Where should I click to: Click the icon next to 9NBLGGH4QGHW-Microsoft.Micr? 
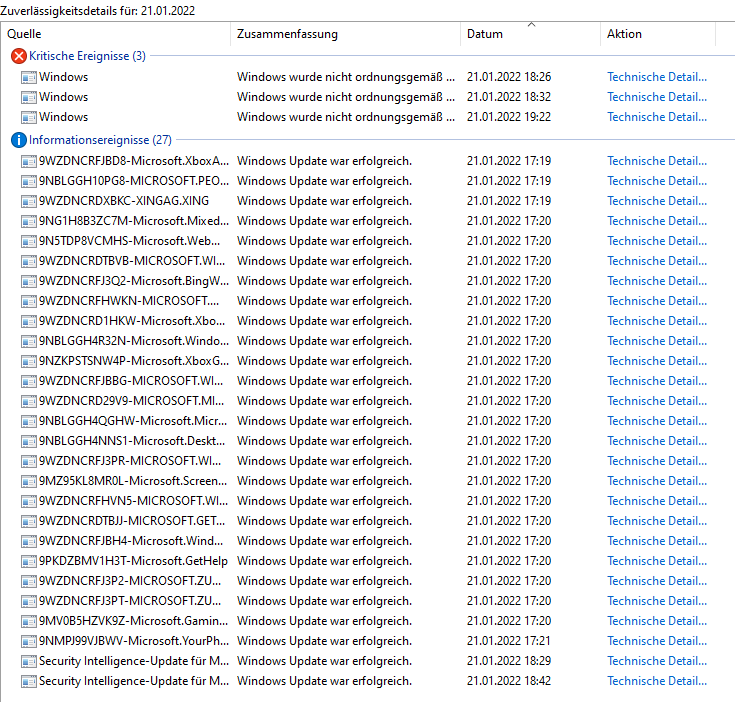(x=29, y=421)
